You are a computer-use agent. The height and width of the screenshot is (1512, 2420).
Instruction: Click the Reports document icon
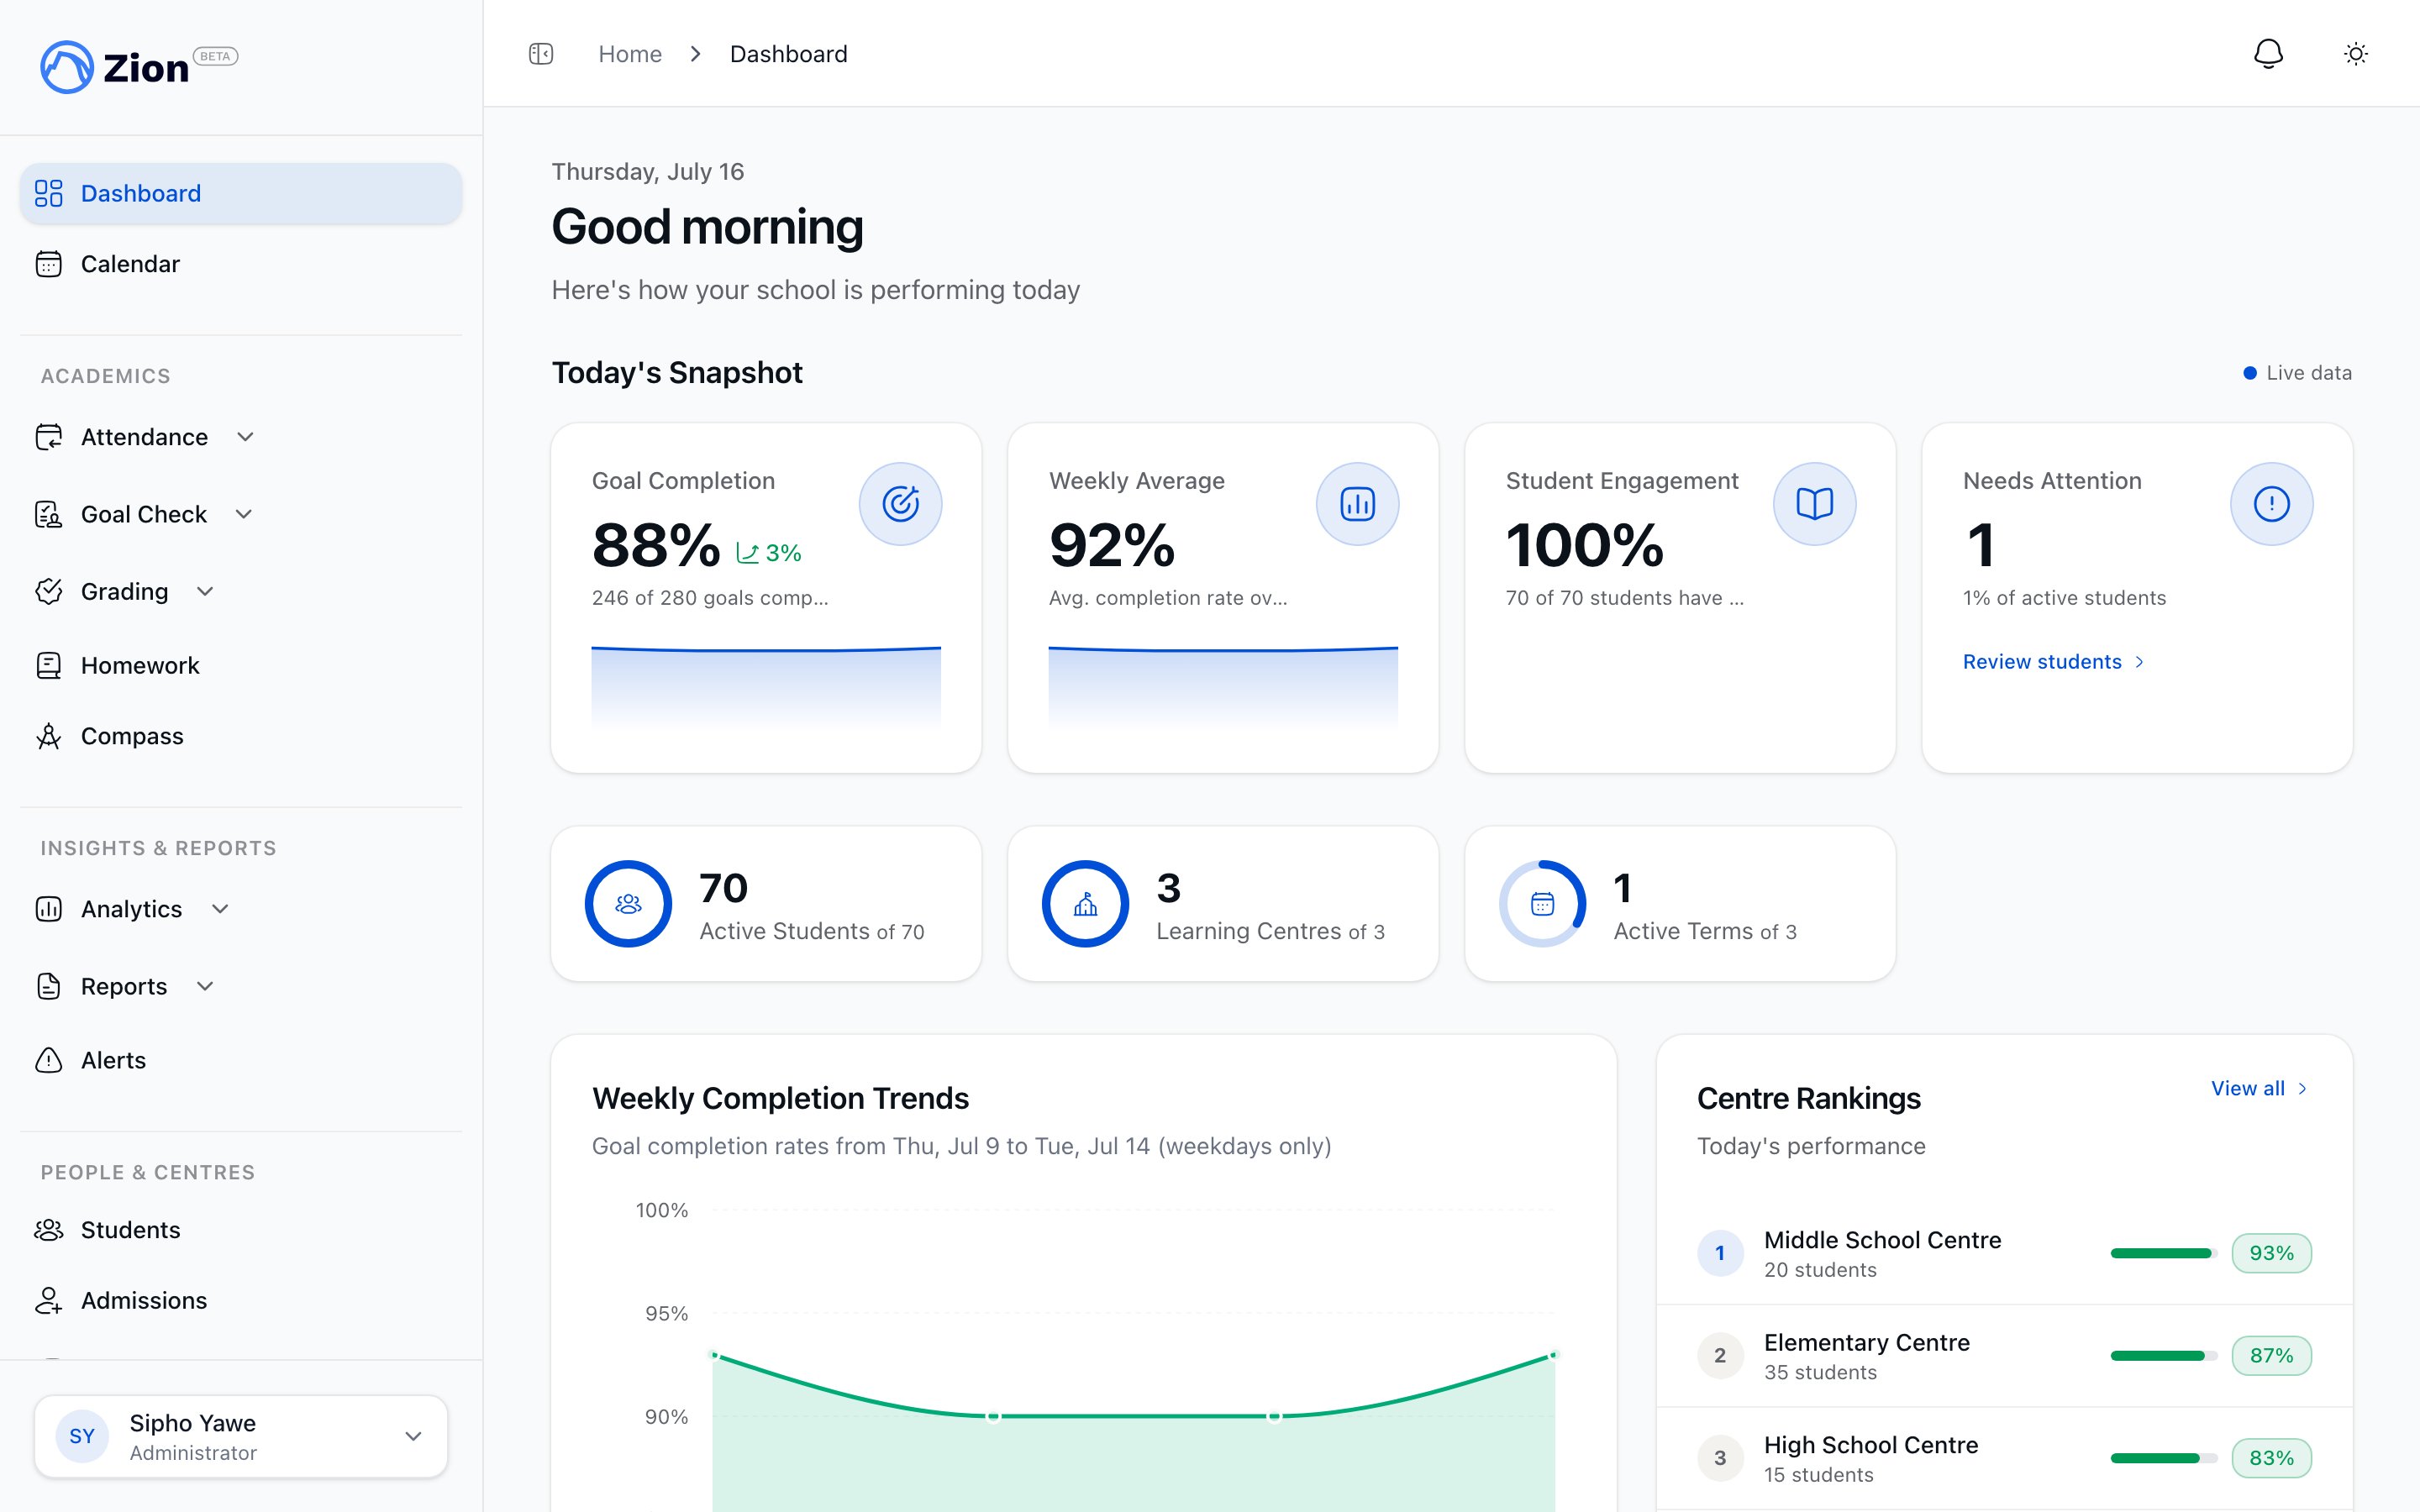[49, 986]
